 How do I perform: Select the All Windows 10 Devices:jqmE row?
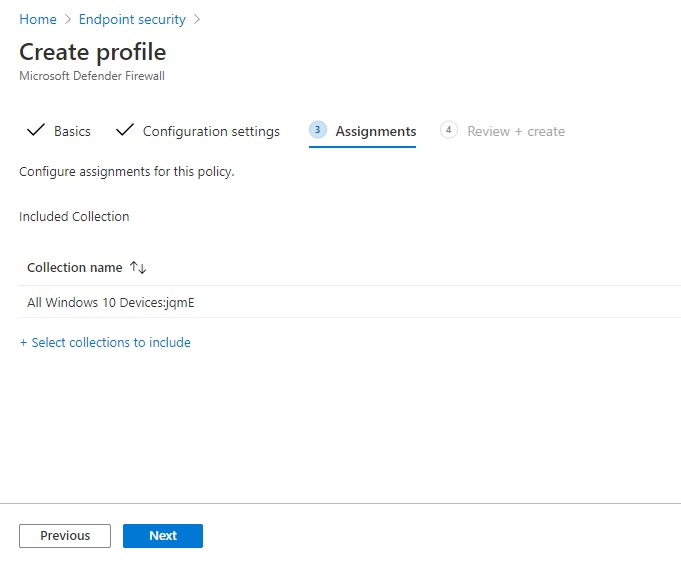click(x=110, y=302)
